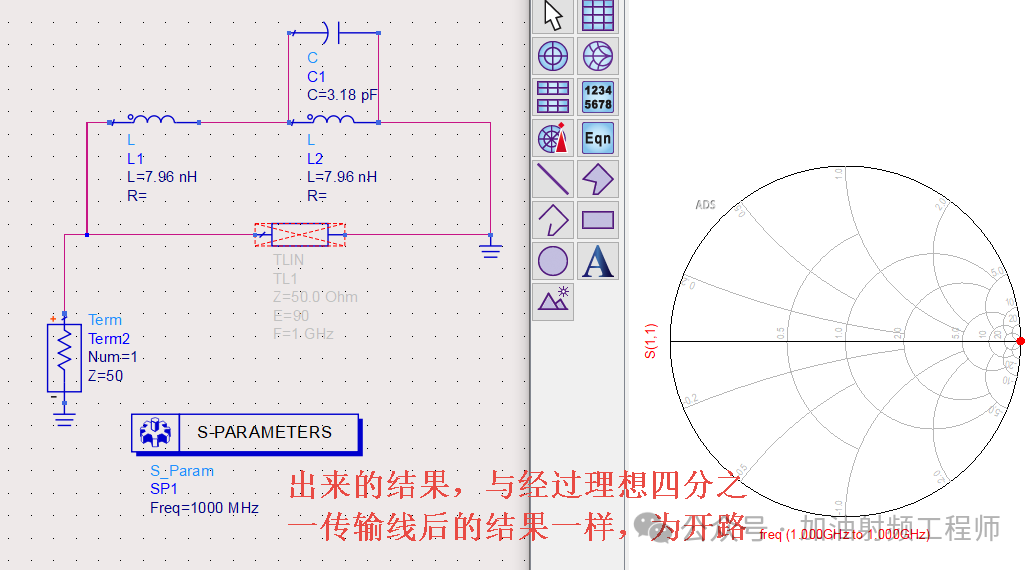
Task: Add an Eqn equation
Action: click(598, 138)
